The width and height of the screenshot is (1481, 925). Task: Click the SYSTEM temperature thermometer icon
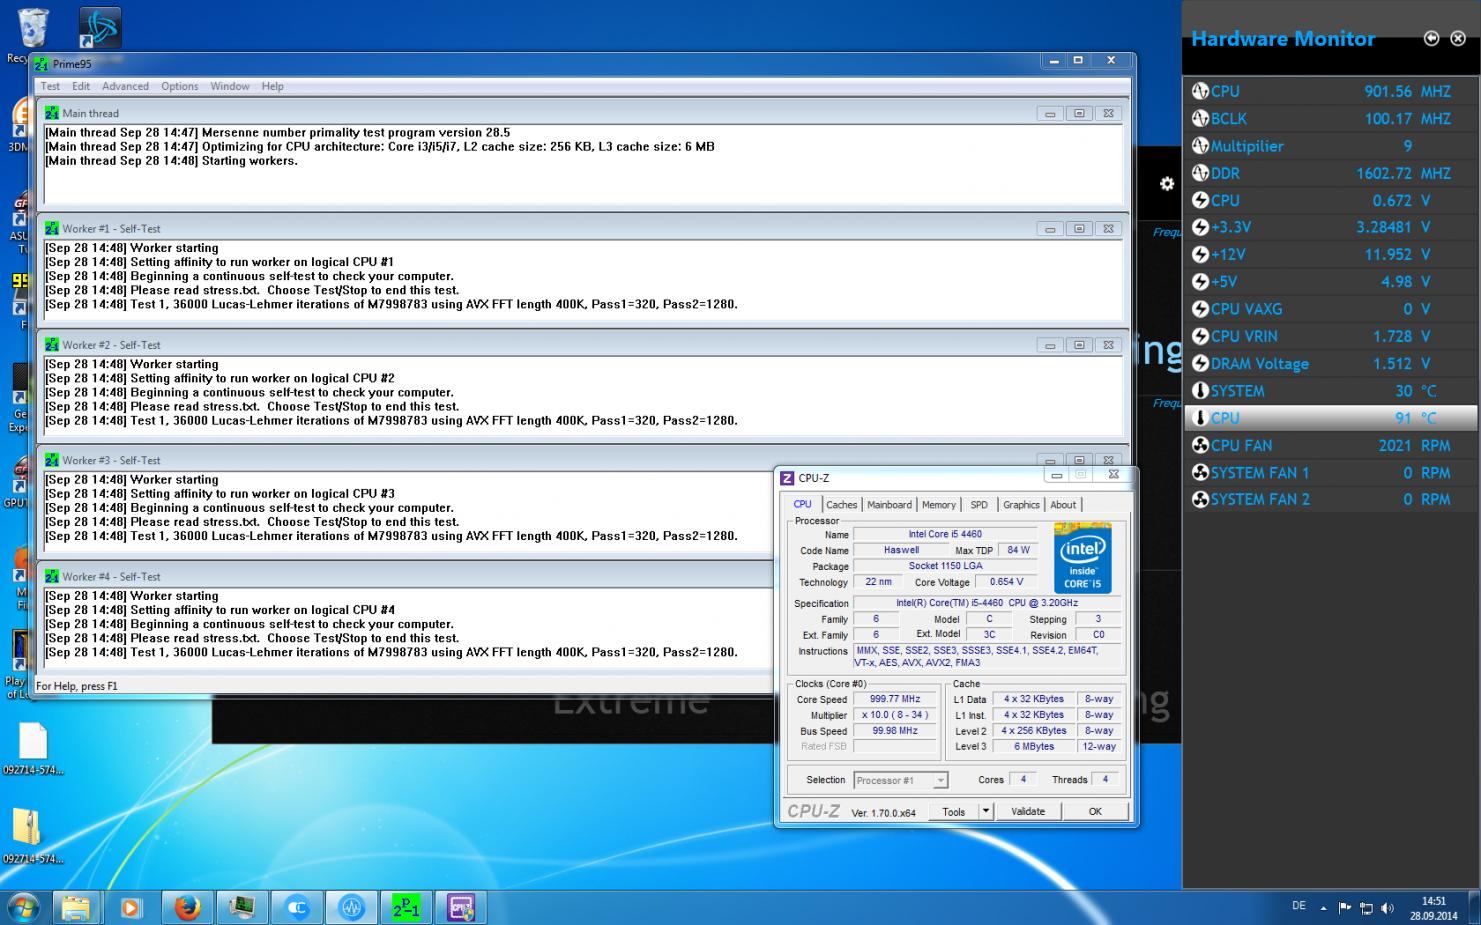1200,391
